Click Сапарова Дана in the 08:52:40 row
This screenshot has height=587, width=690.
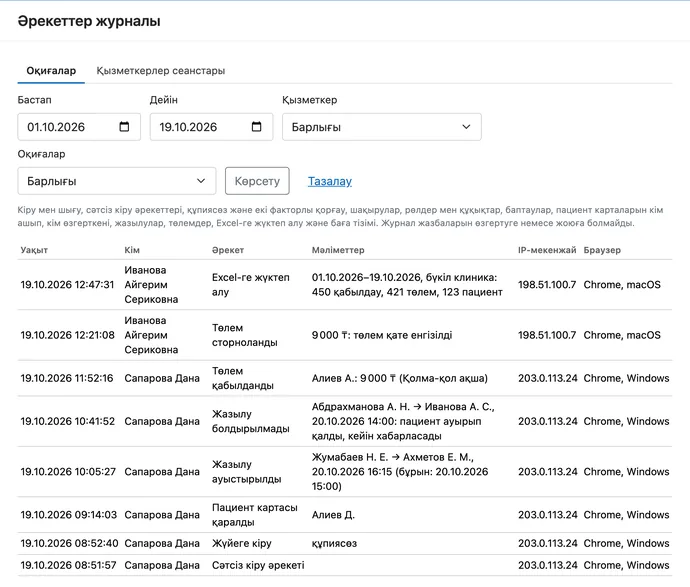161,543
